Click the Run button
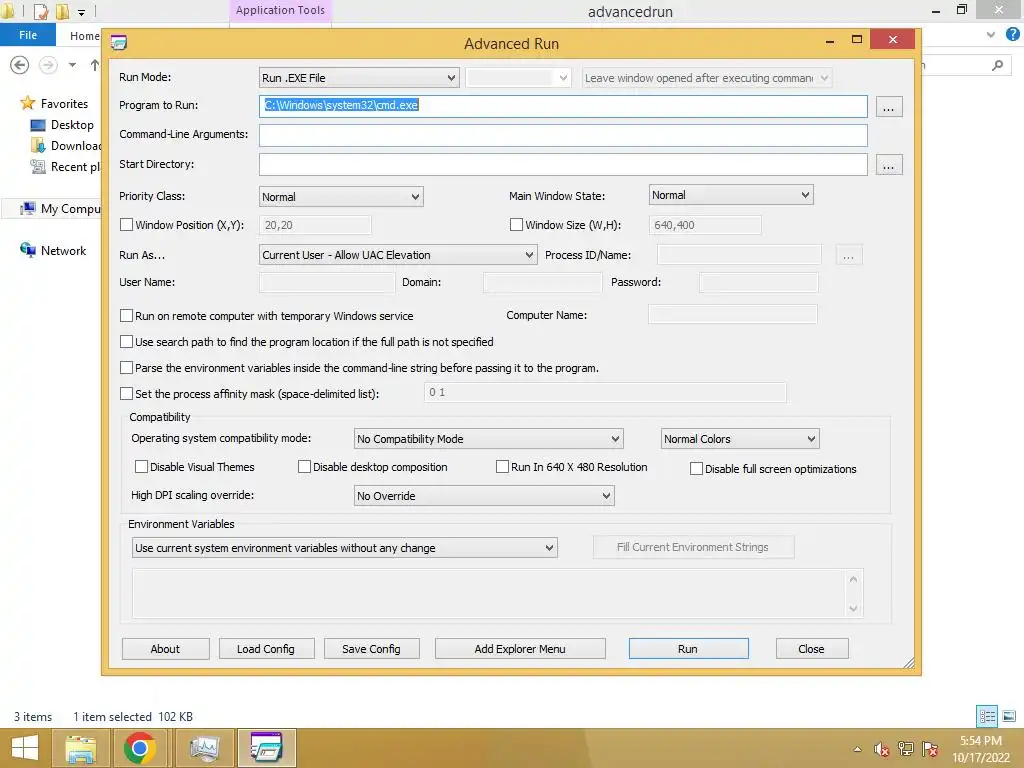The height and width of the screenshot is (768, 1024). point(688,648)
